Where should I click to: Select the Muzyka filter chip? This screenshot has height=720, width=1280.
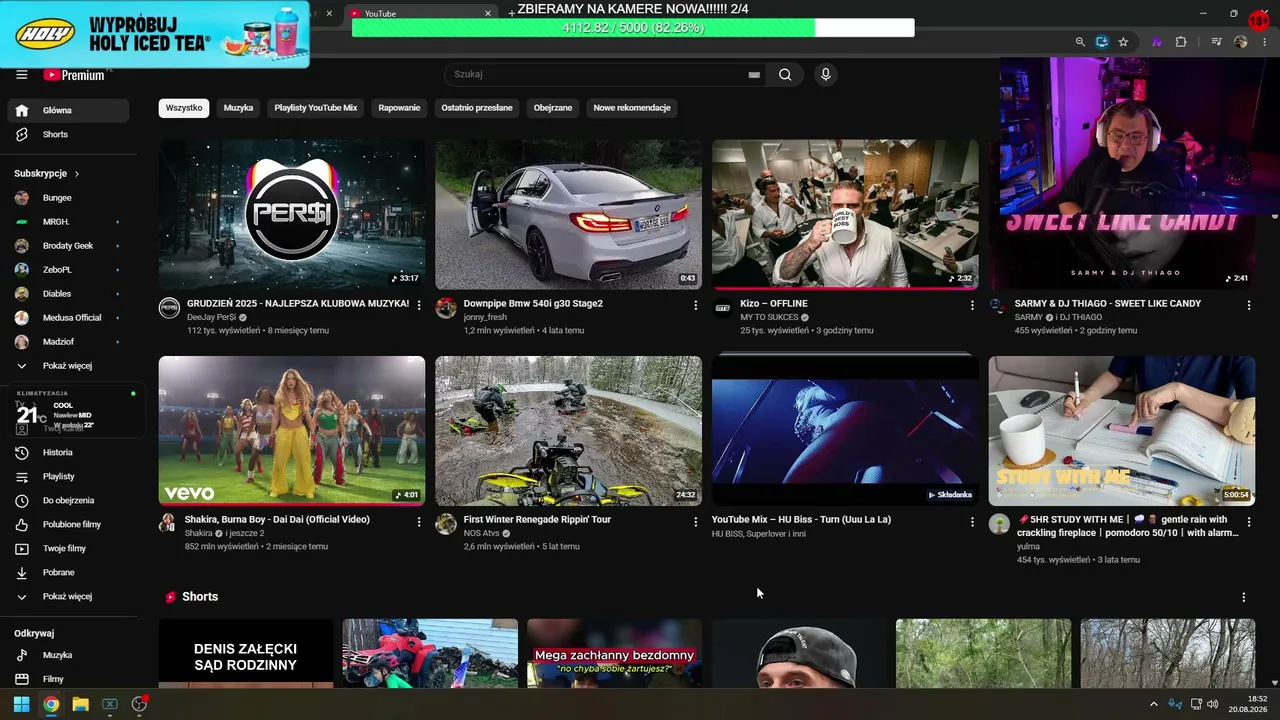pyautogui.click(x=238, y=108)
